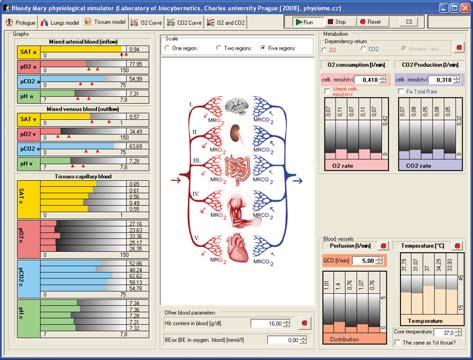Increase O2 consumption value with spinner
Image resolution: width=473 pixels, height=360 pixels.
383,78
